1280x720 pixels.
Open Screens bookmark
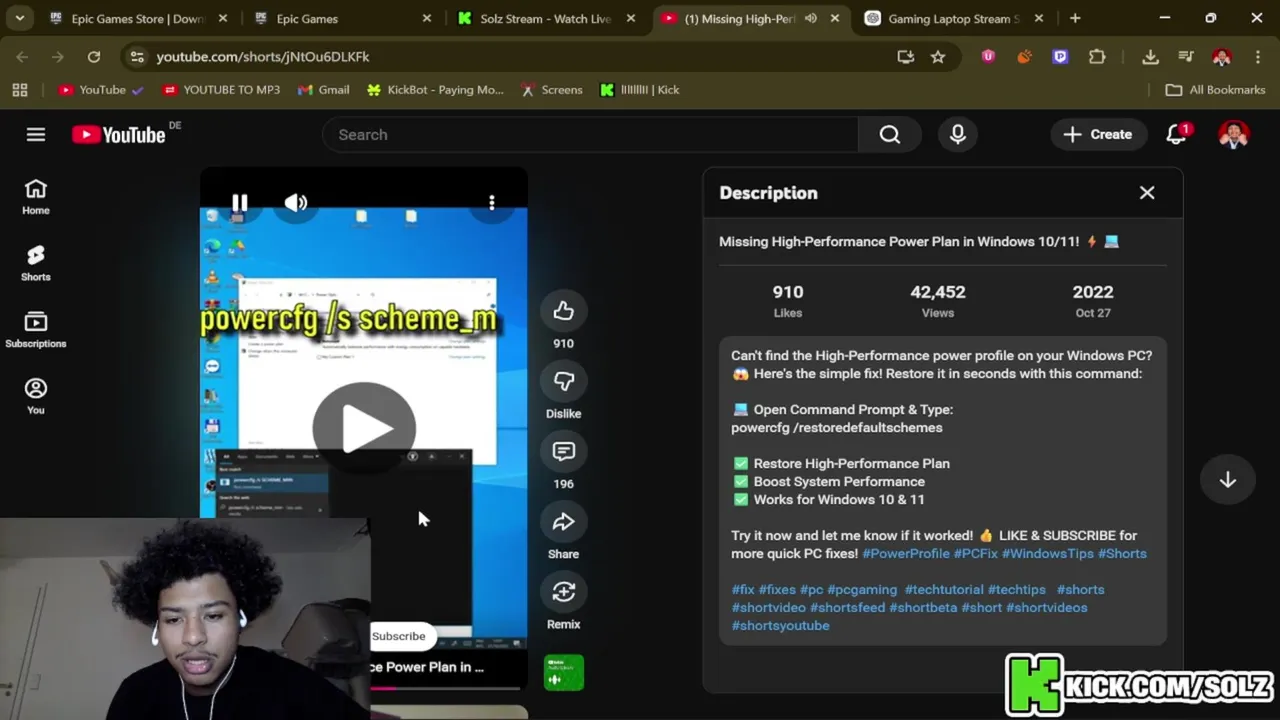[x=551, y=90]
